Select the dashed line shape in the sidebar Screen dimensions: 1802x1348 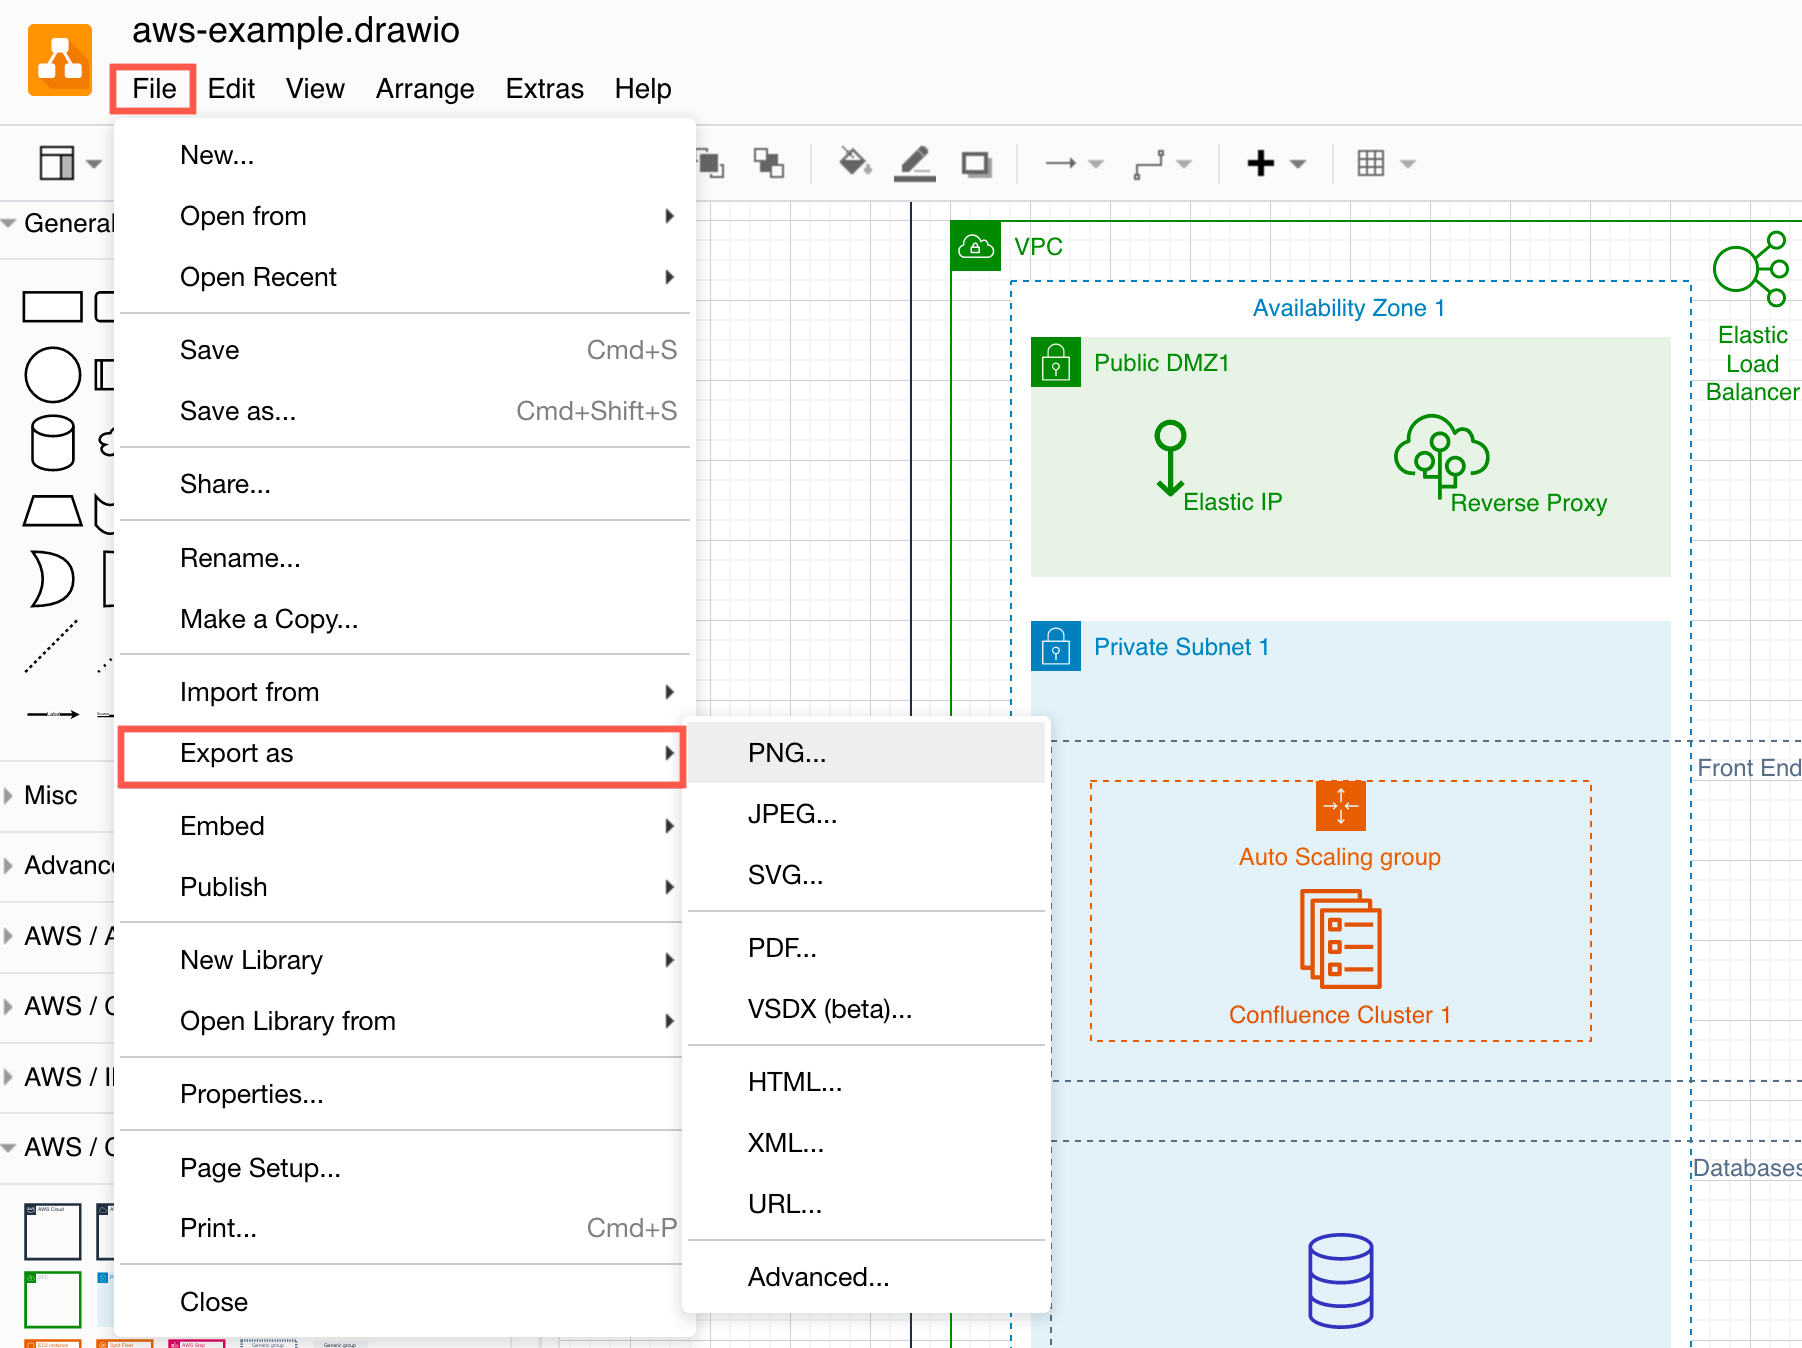pyautogui.click(x=52, y=647)
